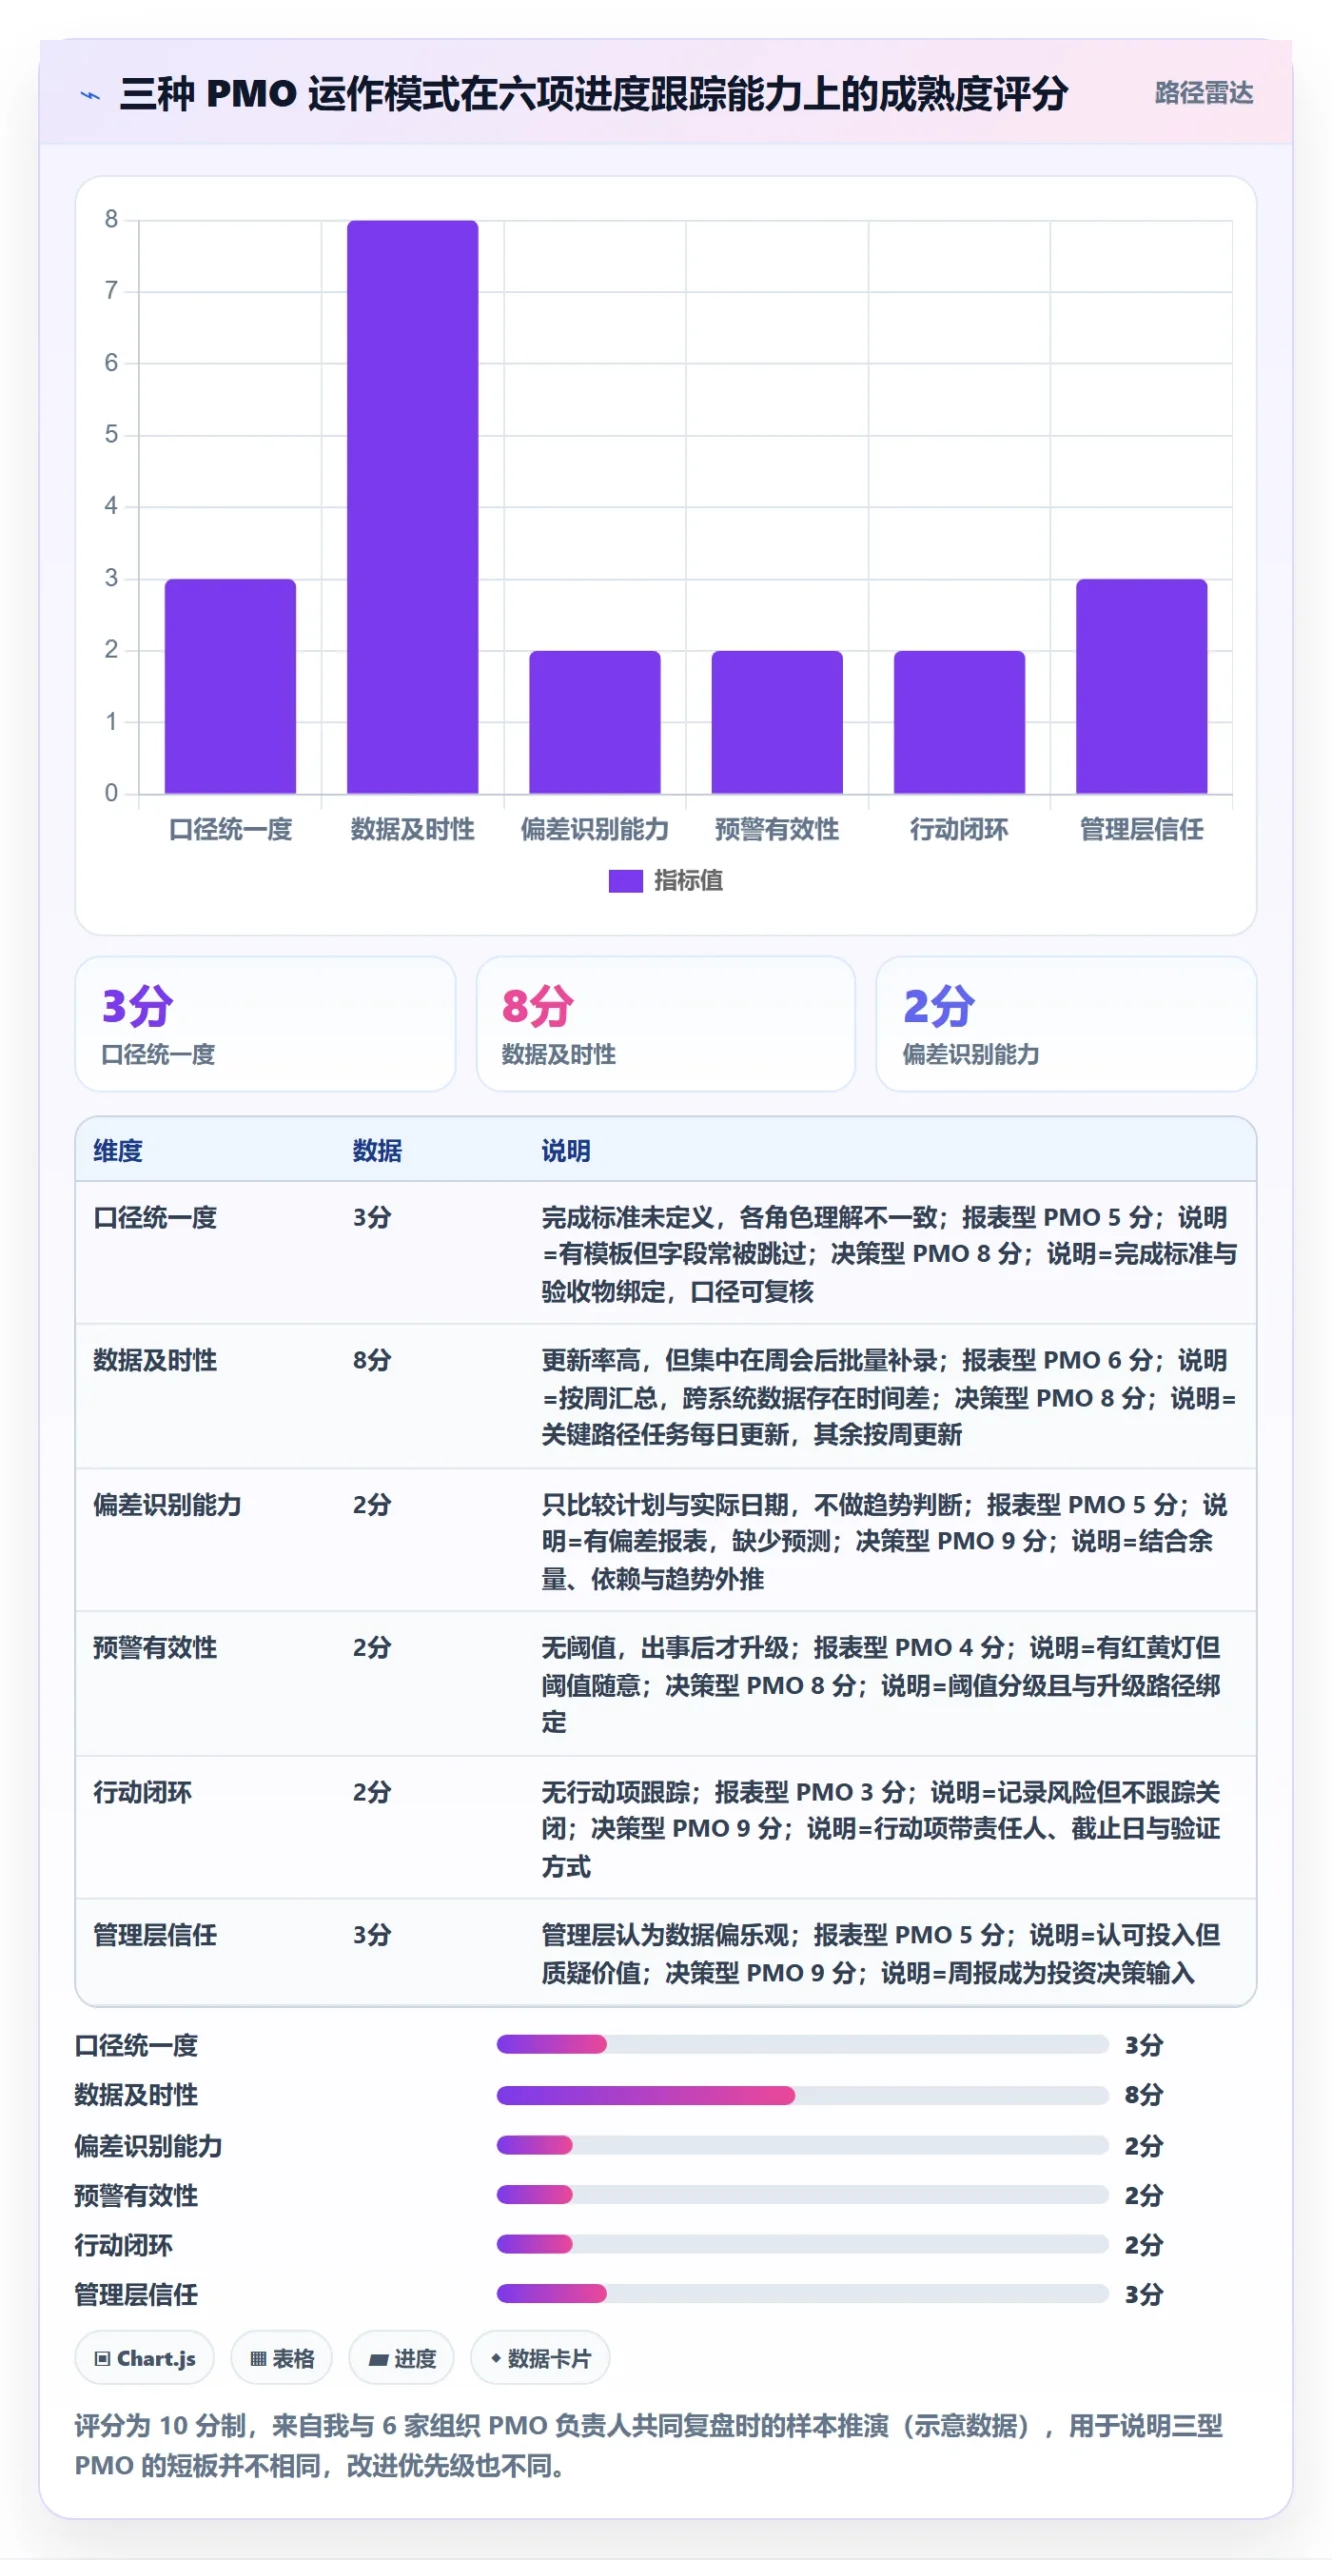The width and height of the screenshot is (1332, 2560).
Task: Click the footnote text starting 评分为 10 分制
Action: 648,2445
